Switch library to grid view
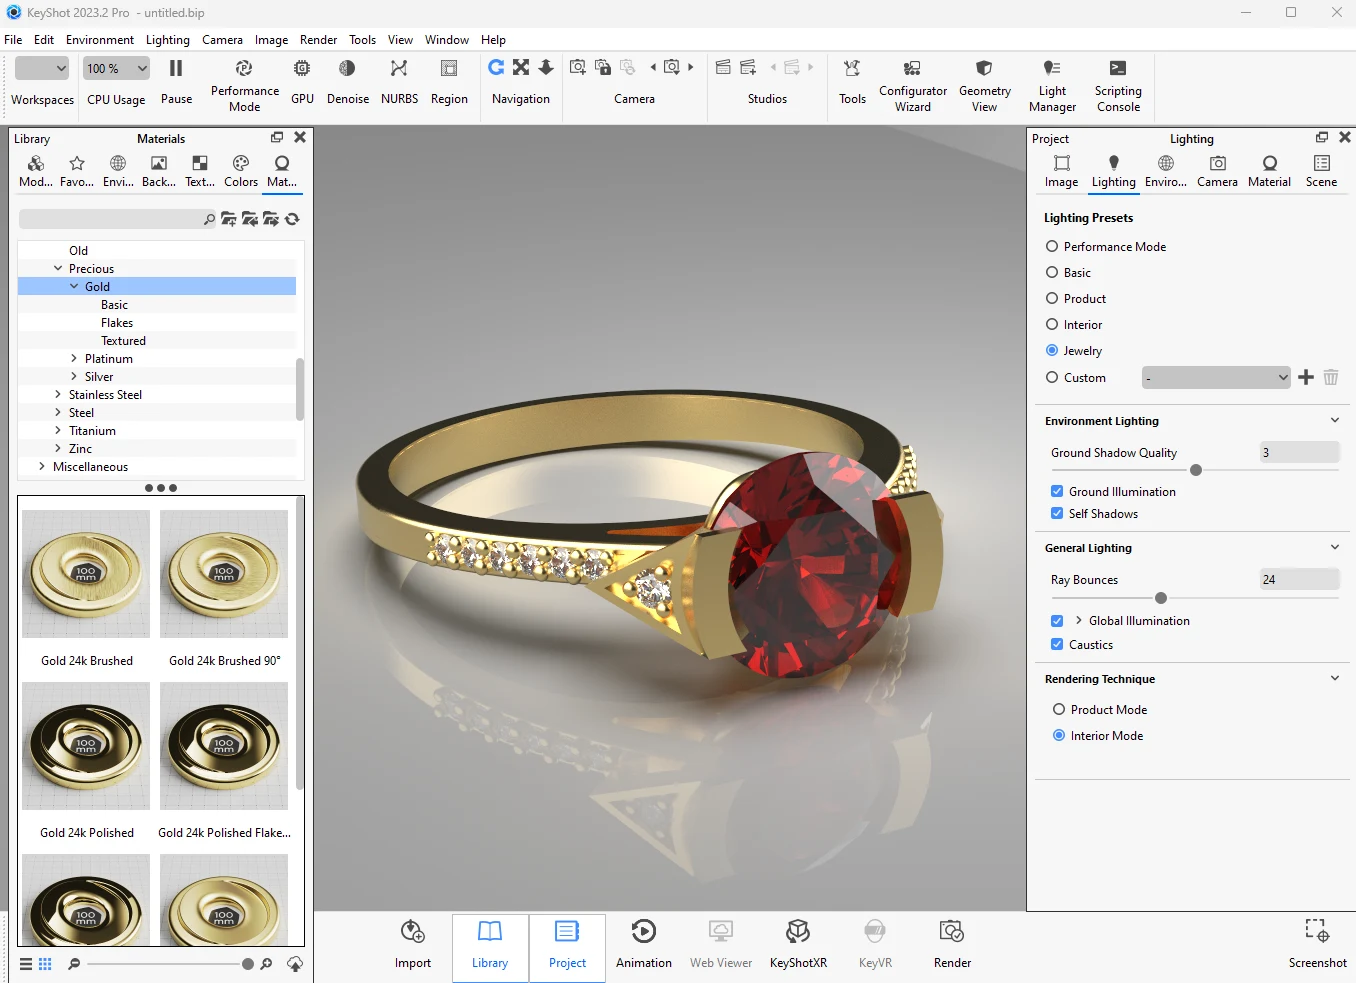This screenshot has width=1356, height=983. pos(45,964)
